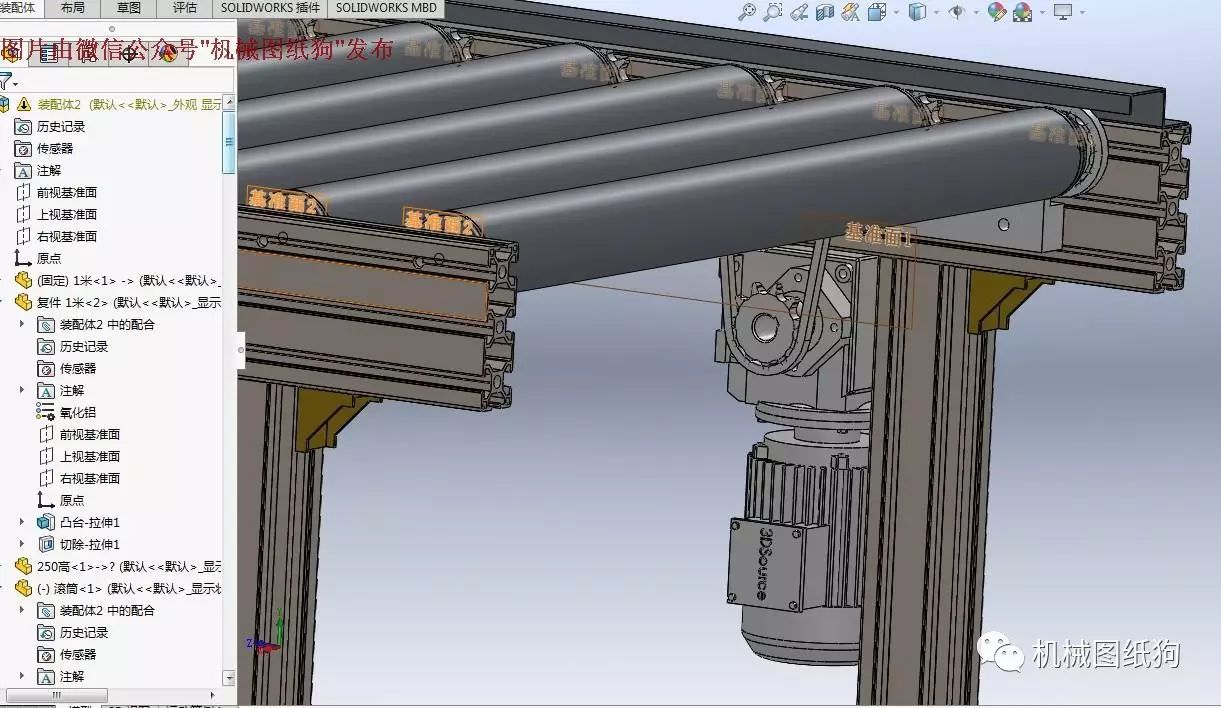Expand 注解 under 复件 1米<2>

22,390
